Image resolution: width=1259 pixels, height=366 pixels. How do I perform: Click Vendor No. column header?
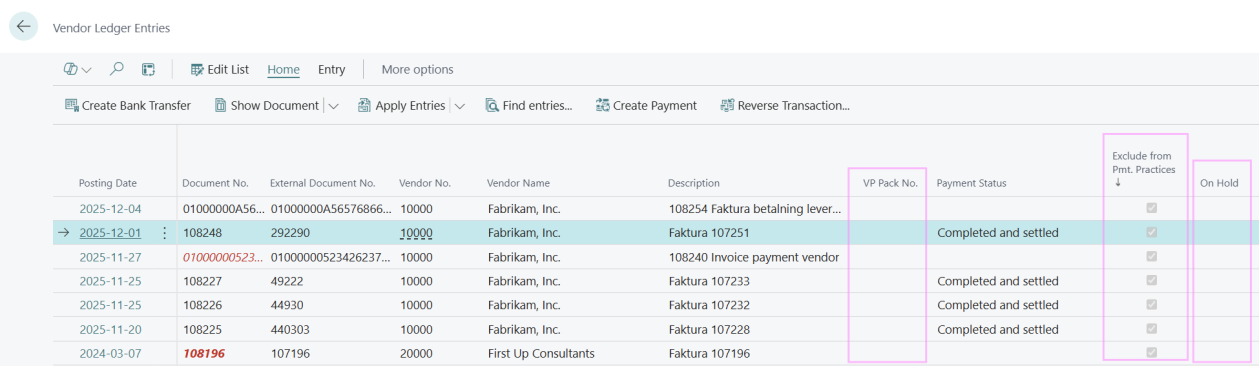click(425, 183)
